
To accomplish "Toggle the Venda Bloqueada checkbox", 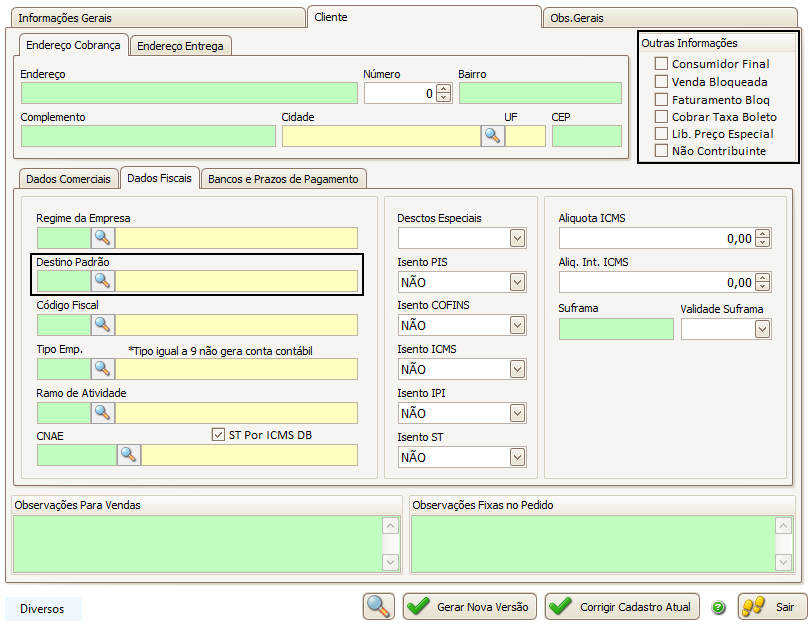I will 661,81.
